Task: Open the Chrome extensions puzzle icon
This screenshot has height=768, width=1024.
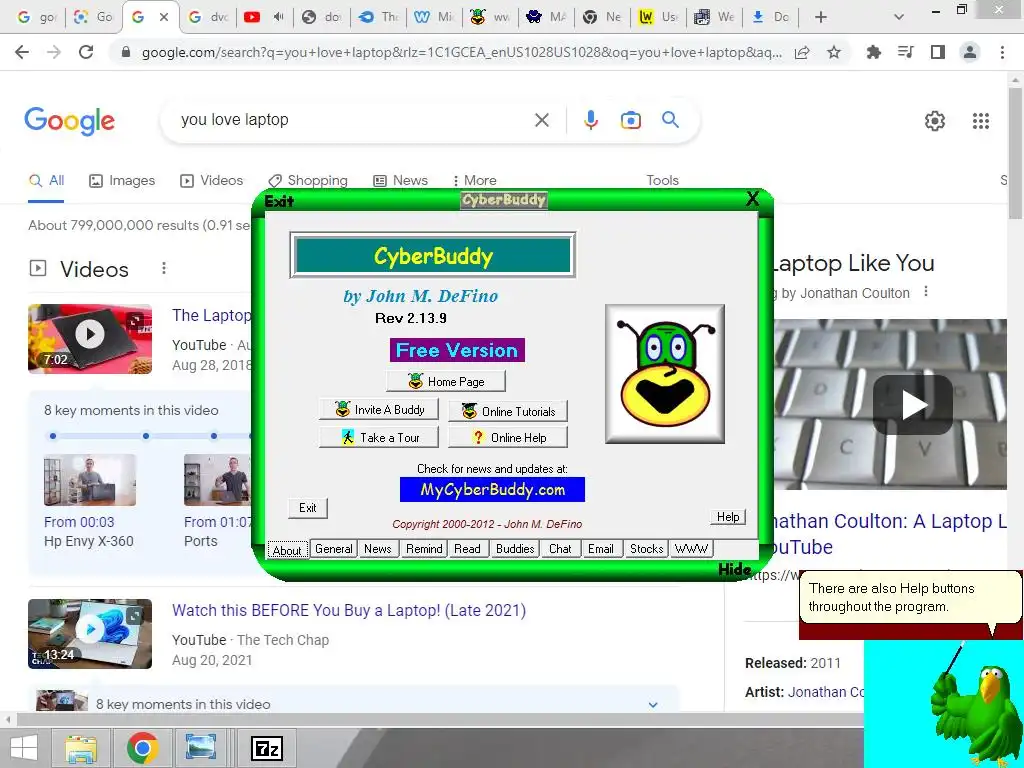Action: pos(873,52)
